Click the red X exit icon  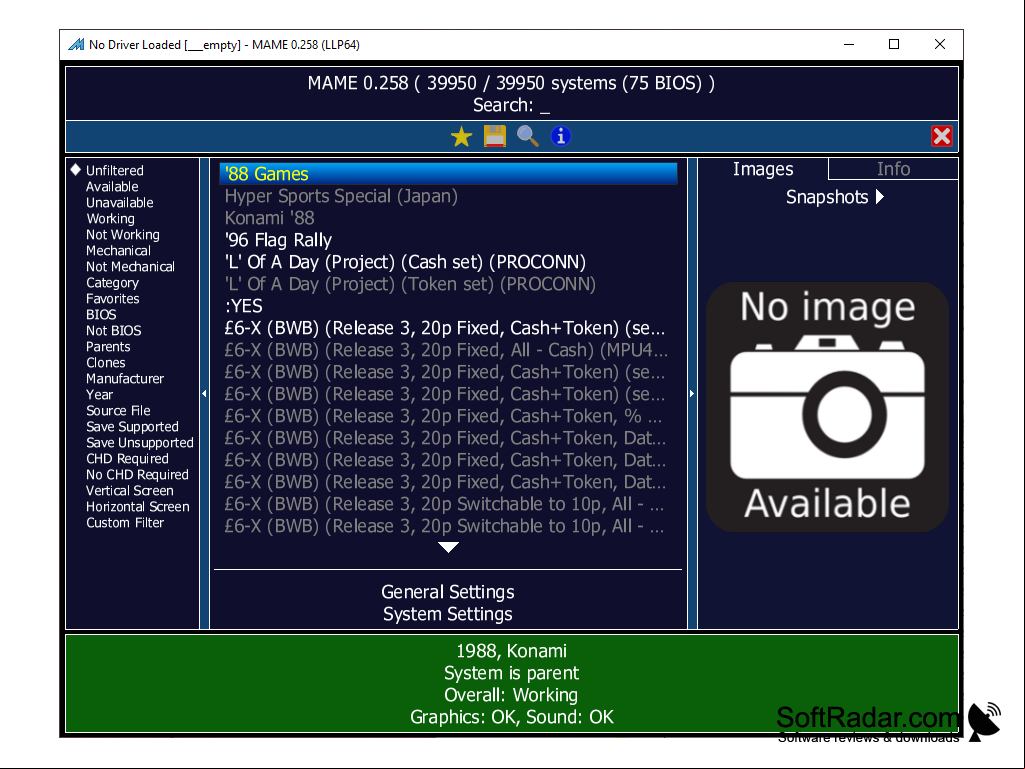[x=941, y=136]
